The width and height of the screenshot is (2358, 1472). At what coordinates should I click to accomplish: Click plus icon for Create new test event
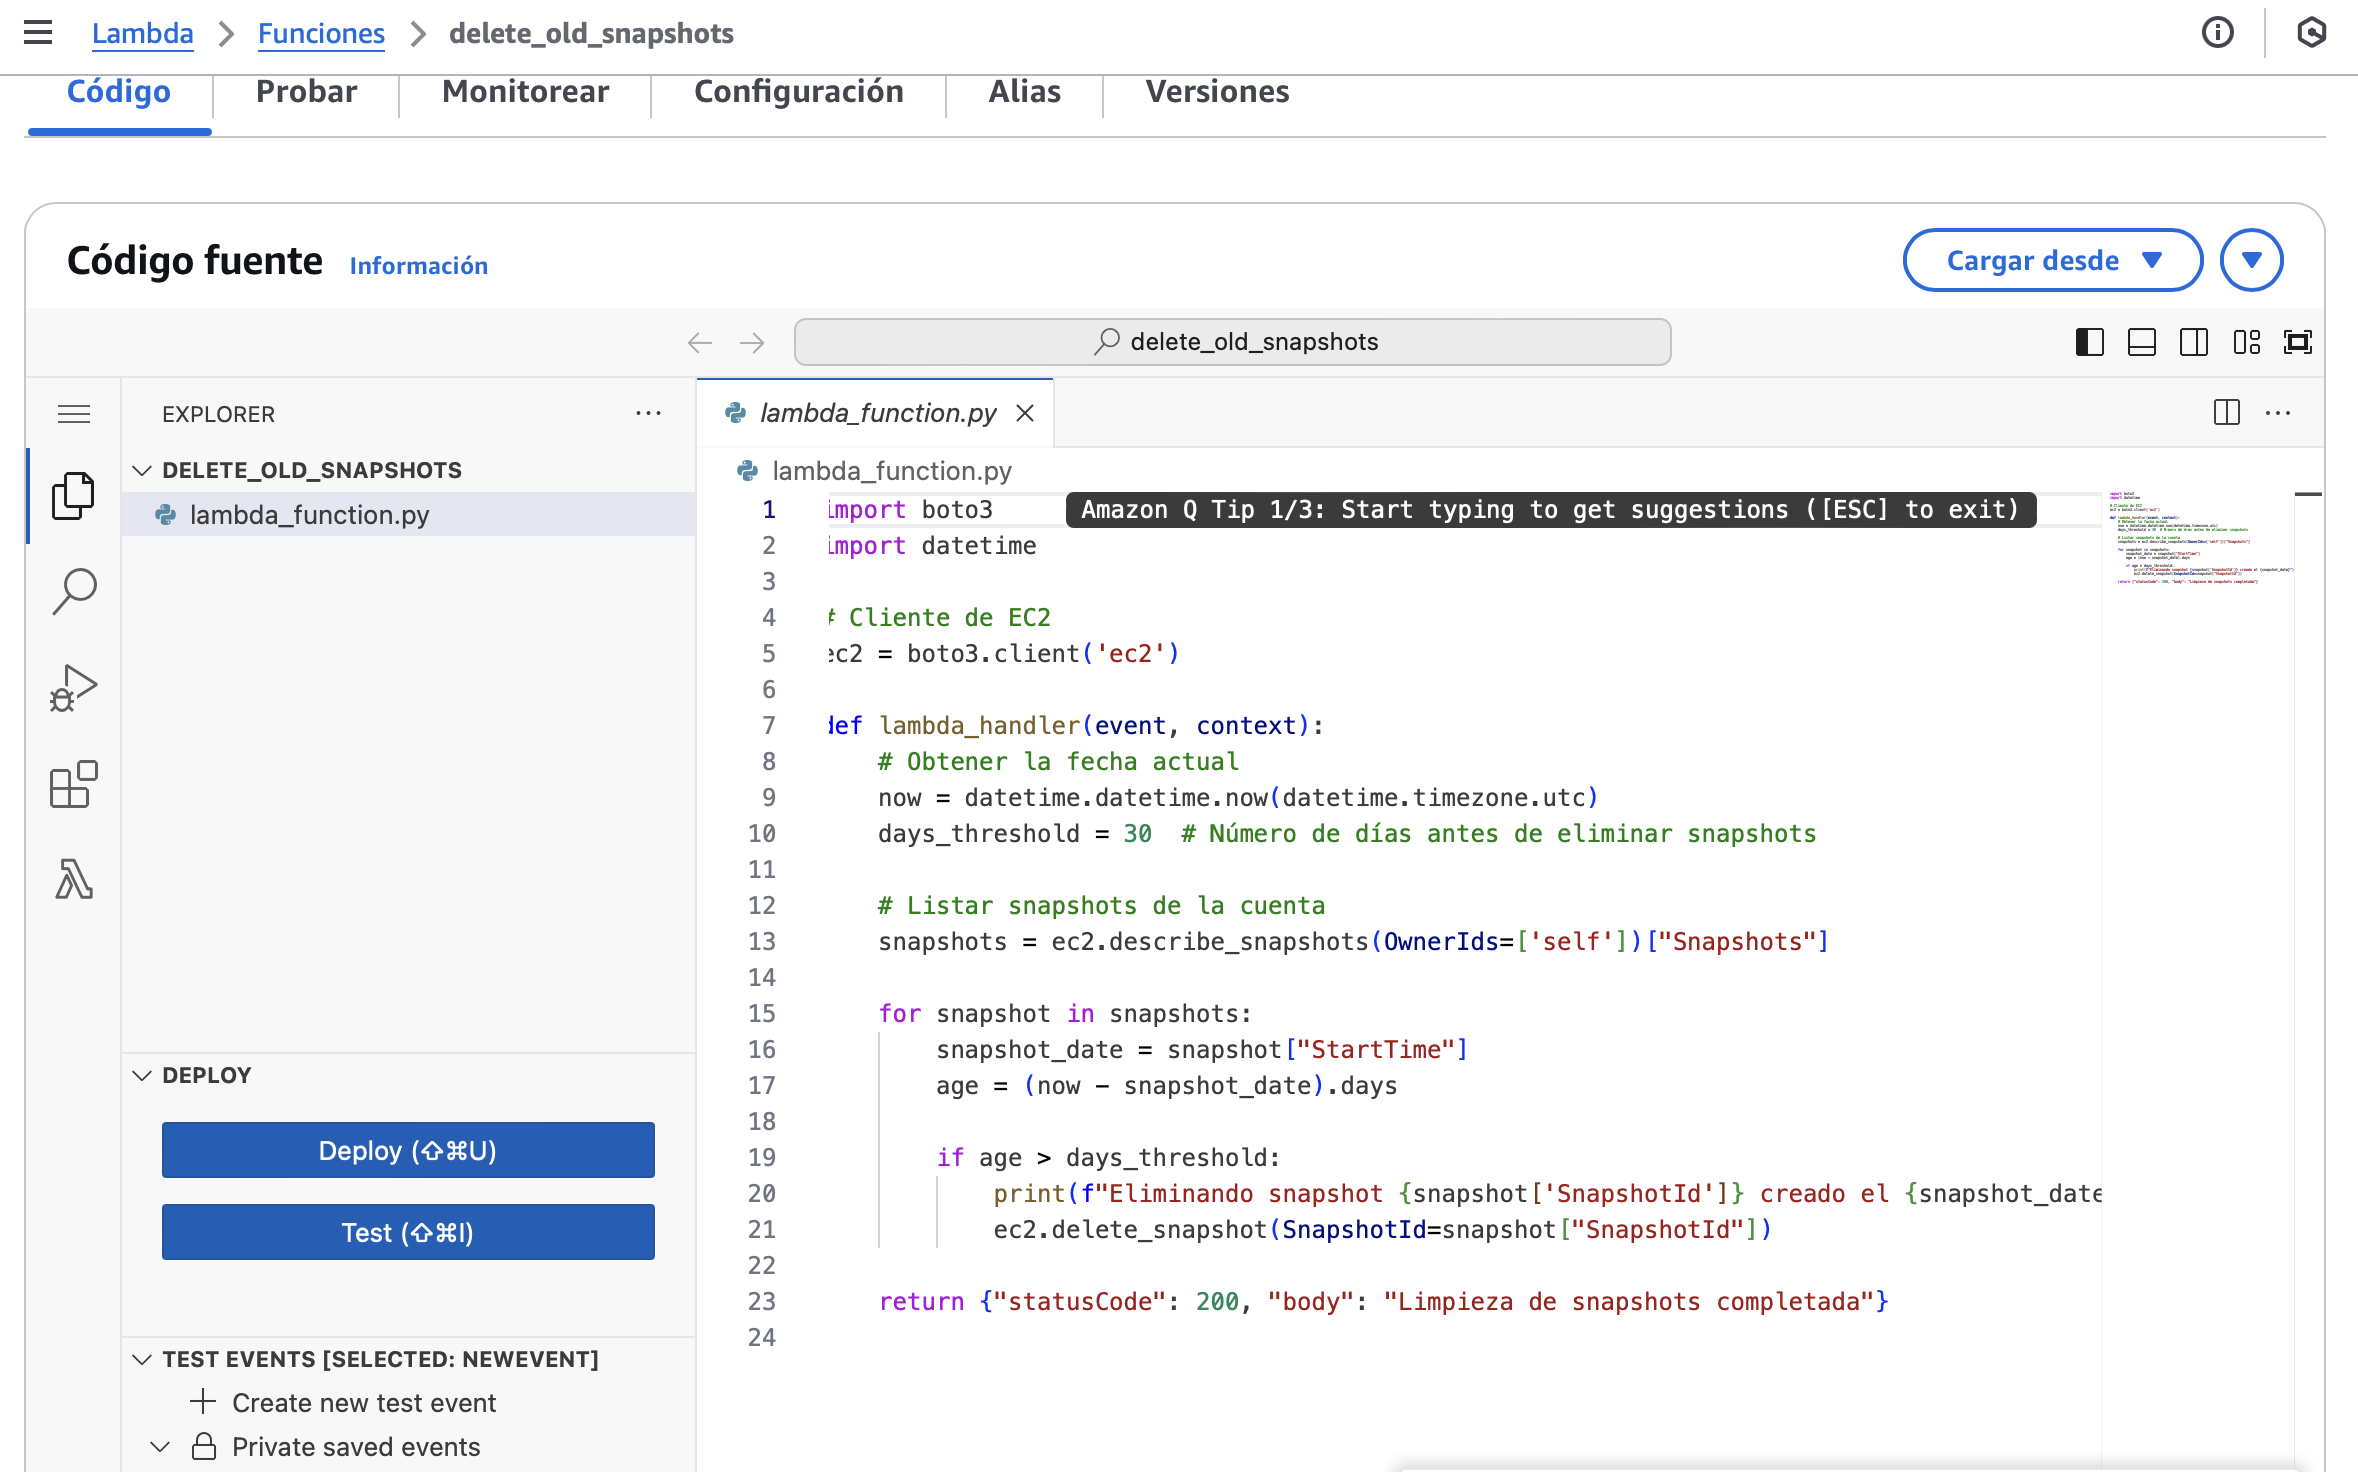tap(203, 1402)
